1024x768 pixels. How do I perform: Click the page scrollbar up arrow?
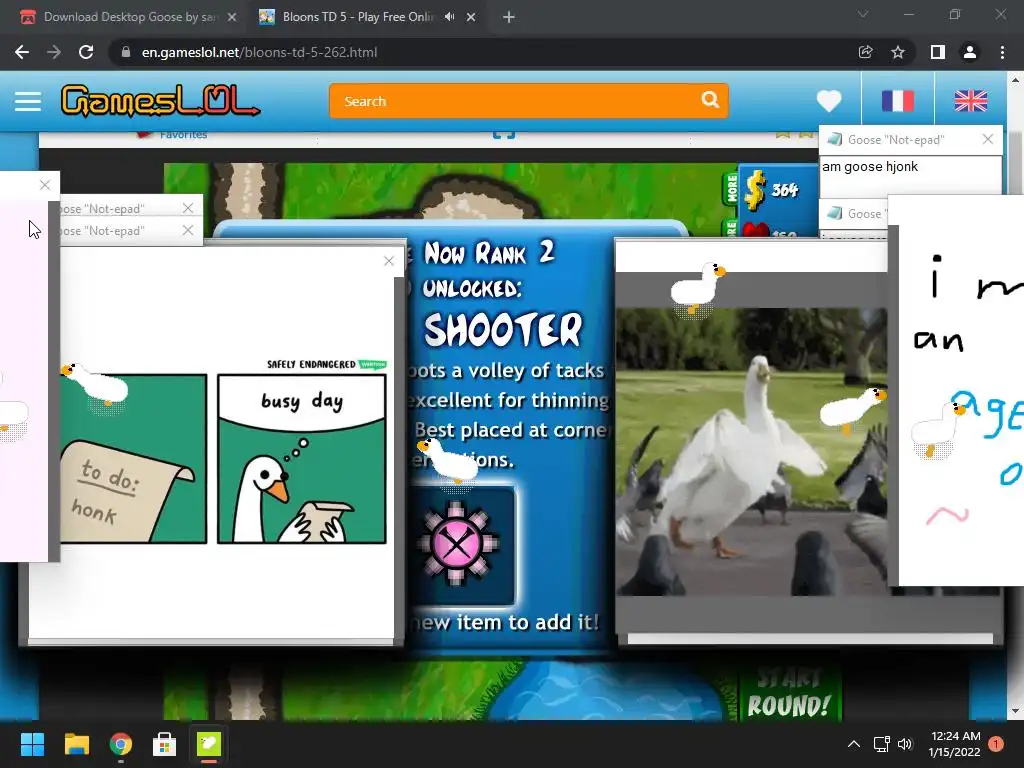(1015, 80)
